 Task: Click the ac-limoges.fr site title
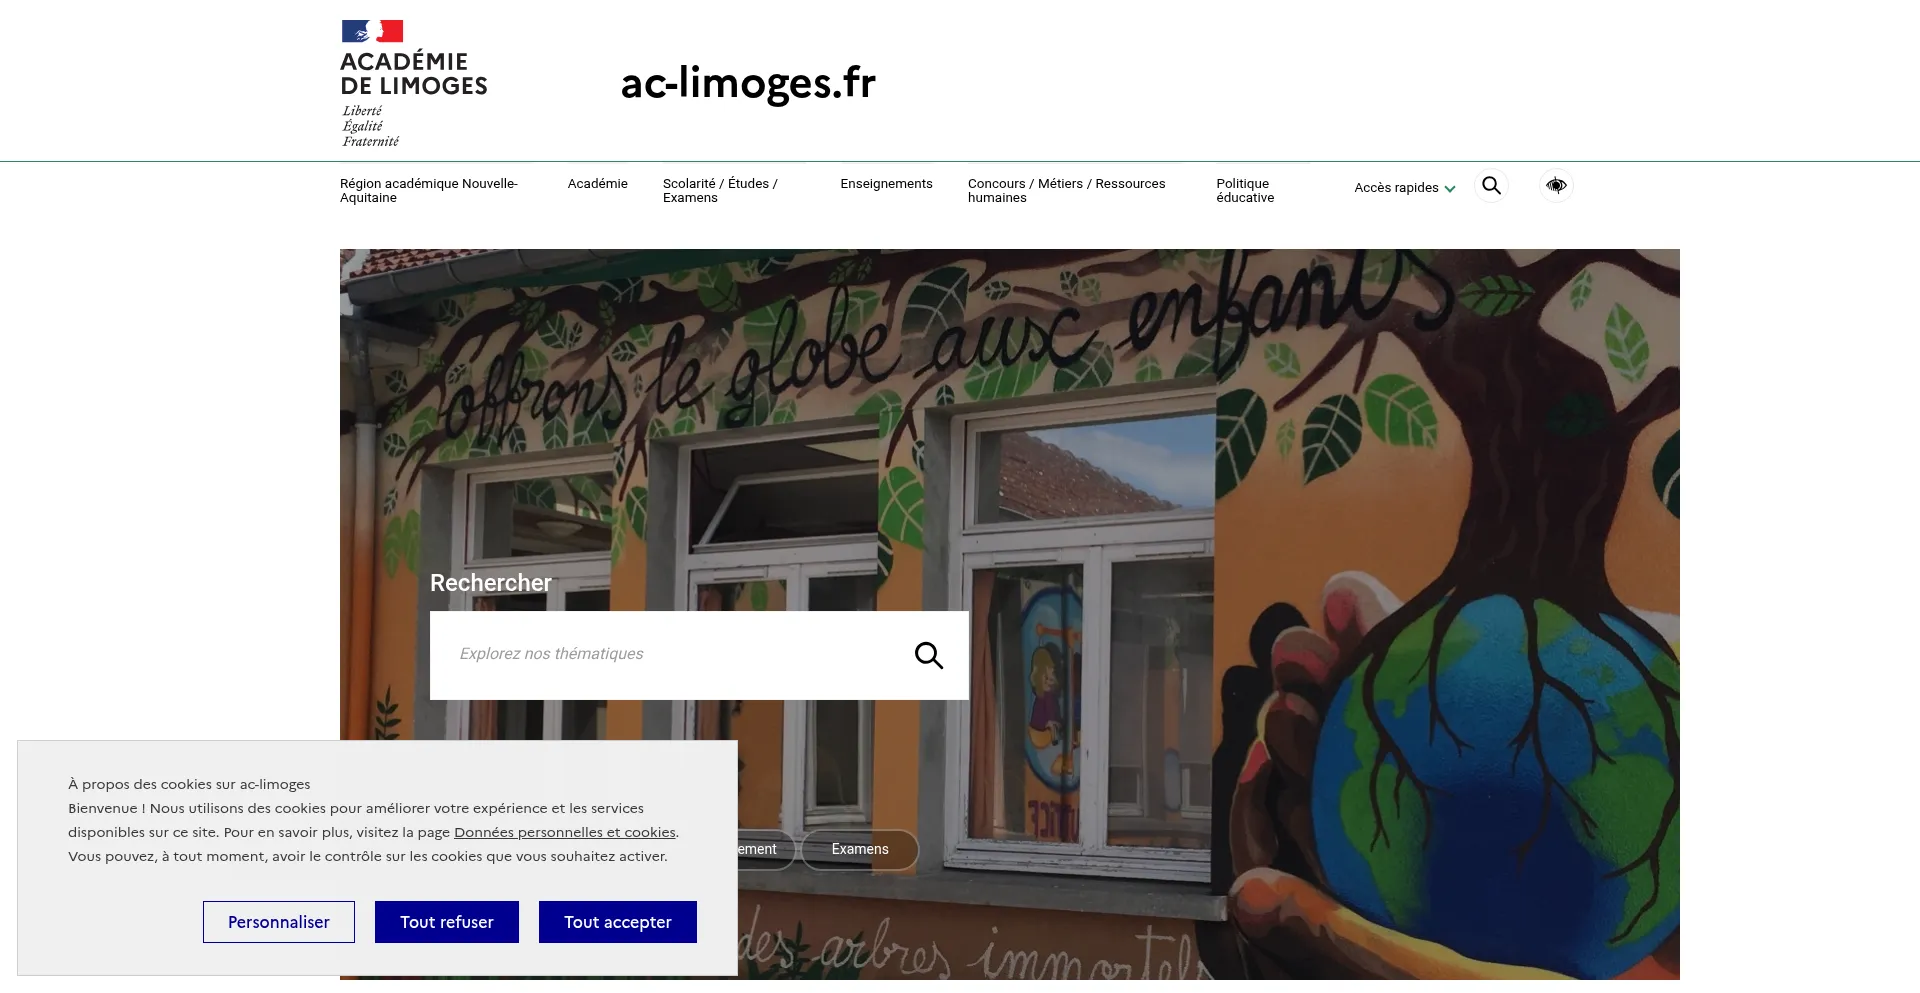tap(748, 84)
